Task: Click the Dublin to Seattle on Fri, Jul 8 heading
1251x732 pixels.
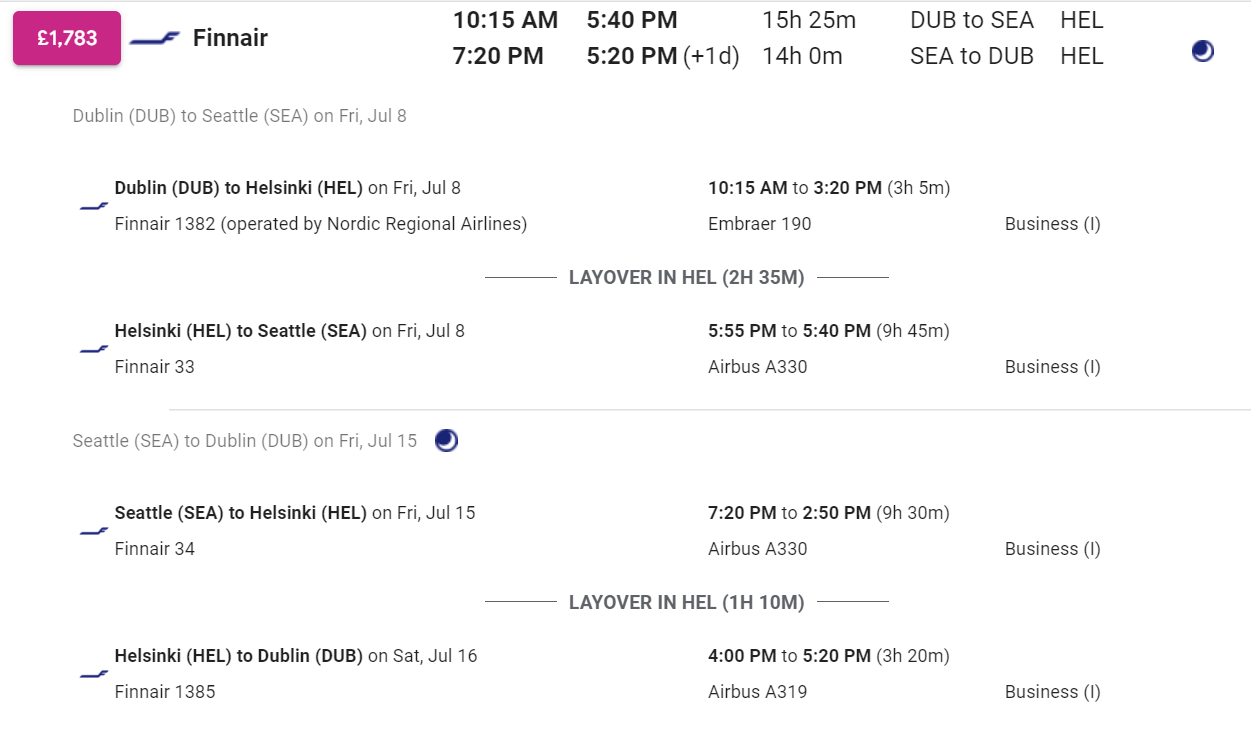Action: tap(240, 116)
